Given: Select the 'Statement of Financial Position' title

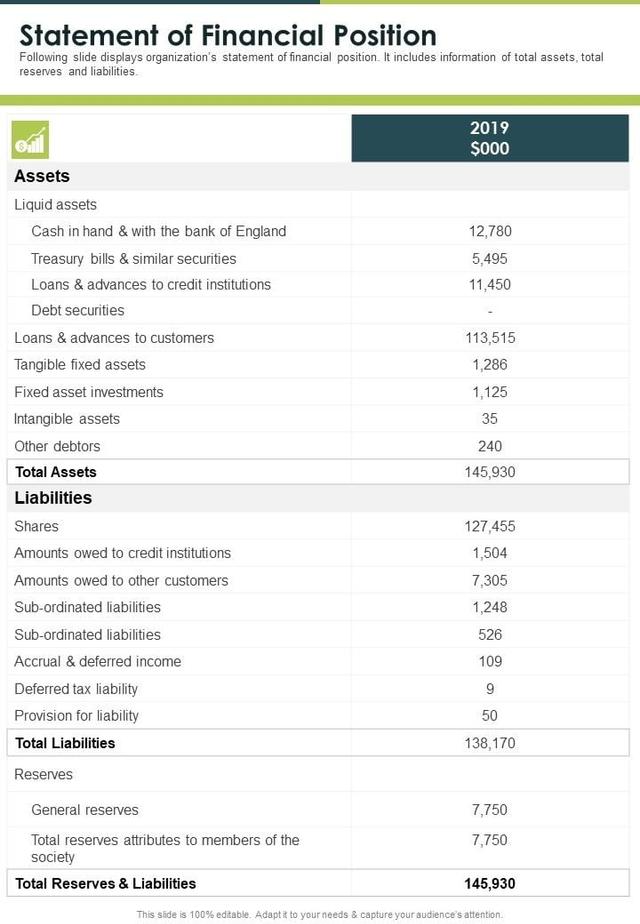Looking at the screenshot, I should point(228,36).
